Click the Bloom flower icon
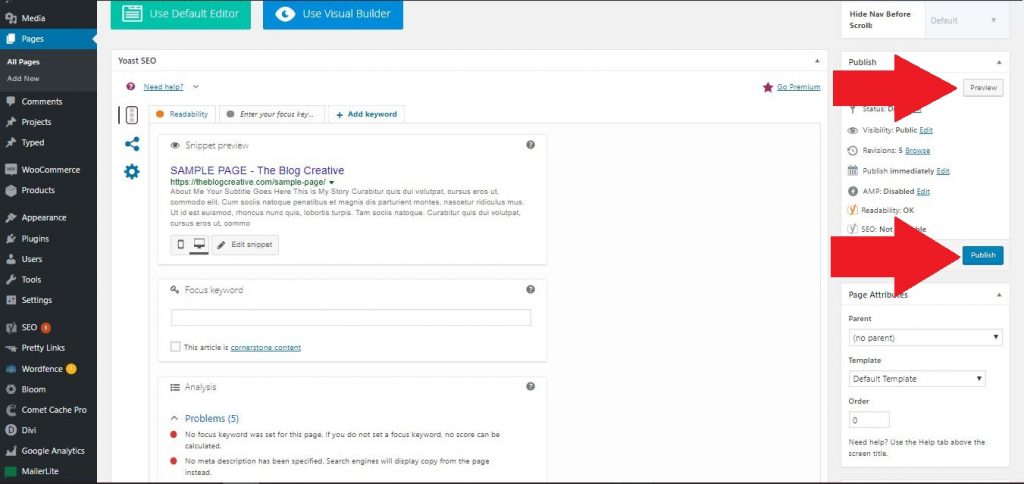Screen dimensions: 1024x484 pyautogui.click(x=10, y=389)
